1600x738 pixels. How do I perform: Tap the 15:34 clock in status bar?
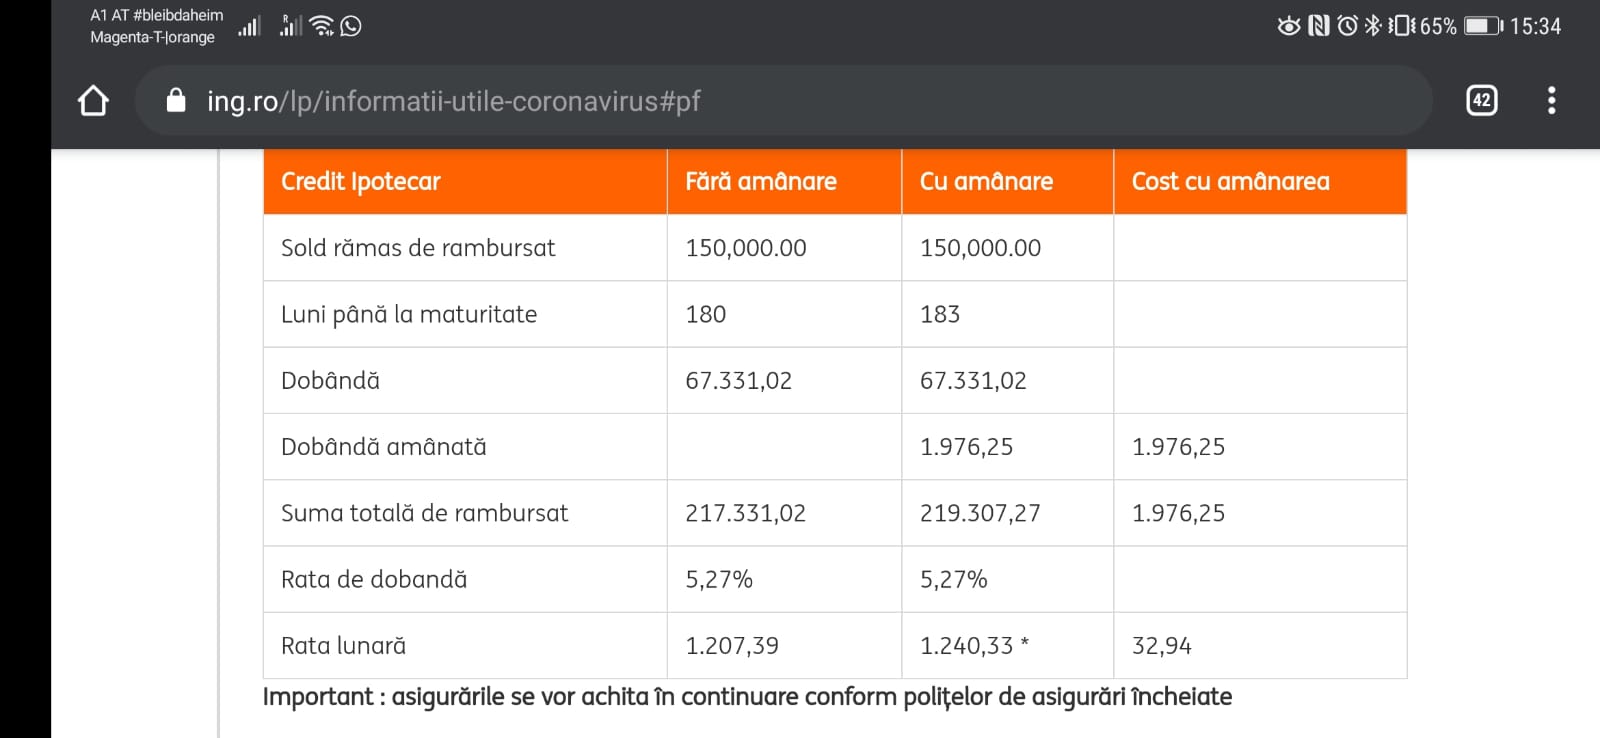(1535, 26)
